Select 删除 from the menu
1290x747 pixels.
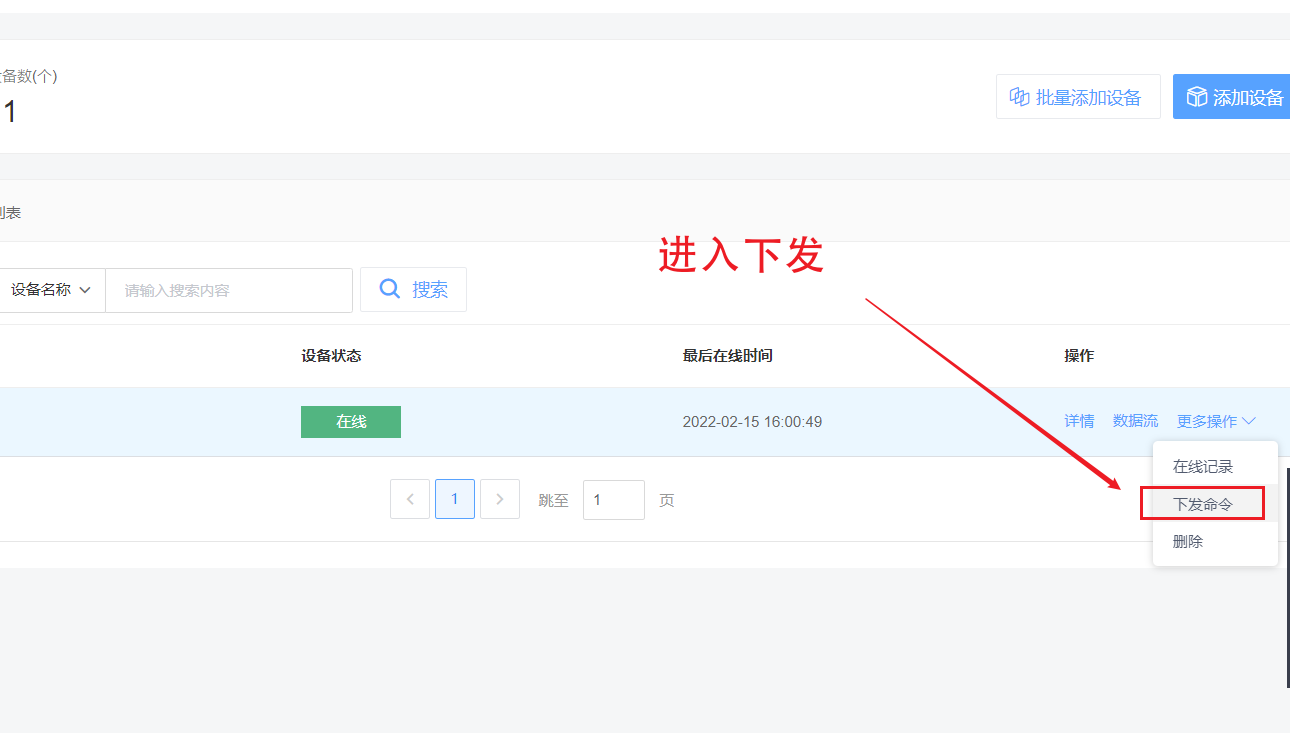(x=1215, y=541)
